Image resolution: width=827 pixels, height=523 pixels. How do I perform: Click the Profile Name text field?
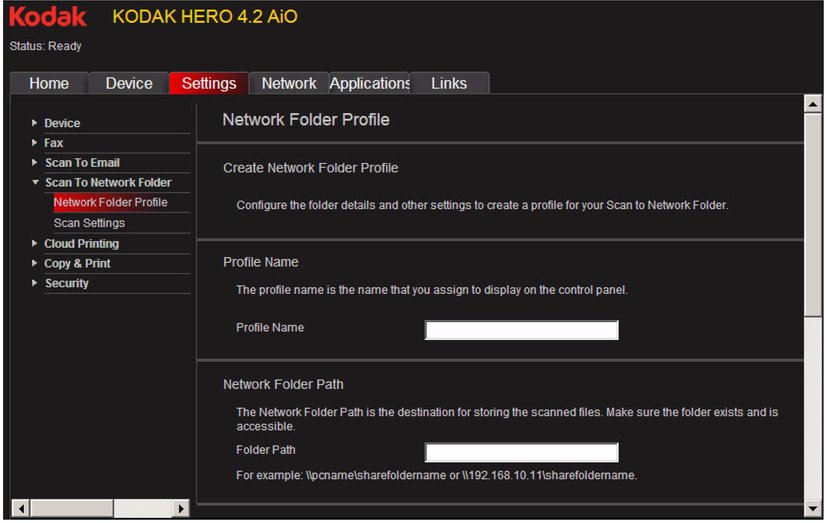coord(521,330)
